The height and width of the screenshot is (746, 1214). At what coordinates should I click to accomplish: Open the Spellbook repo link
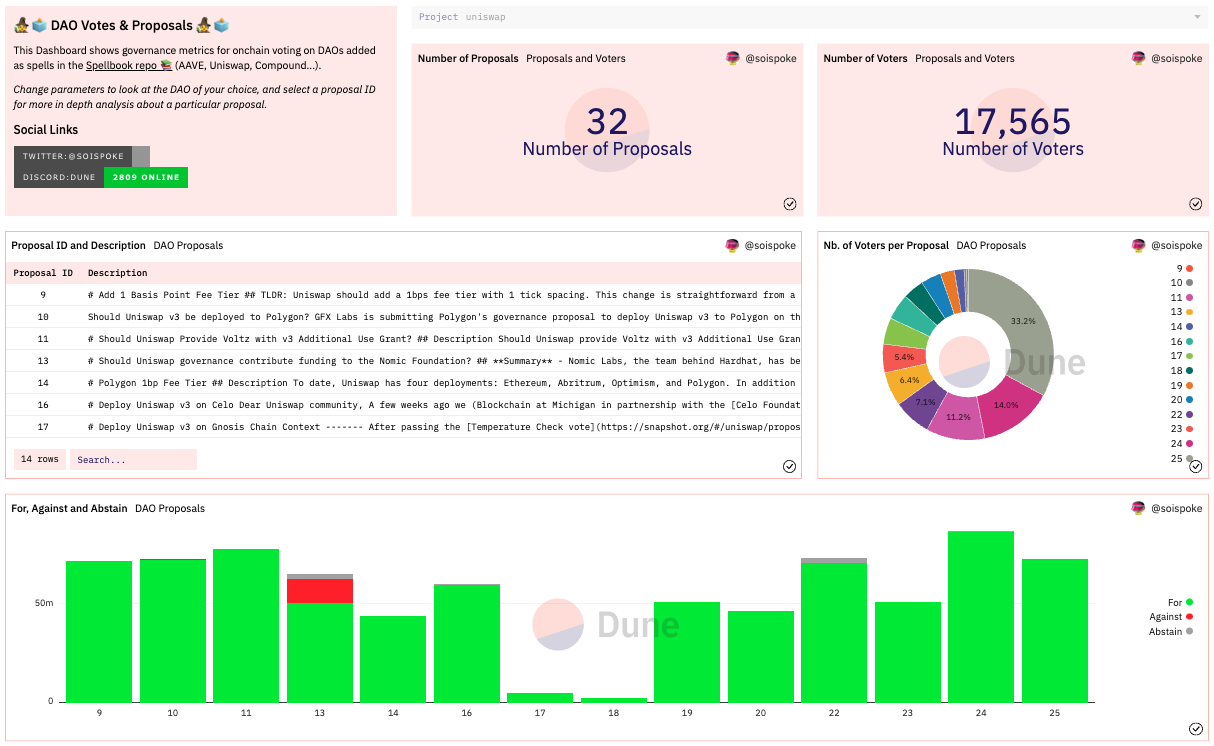[x=129, y=65]
